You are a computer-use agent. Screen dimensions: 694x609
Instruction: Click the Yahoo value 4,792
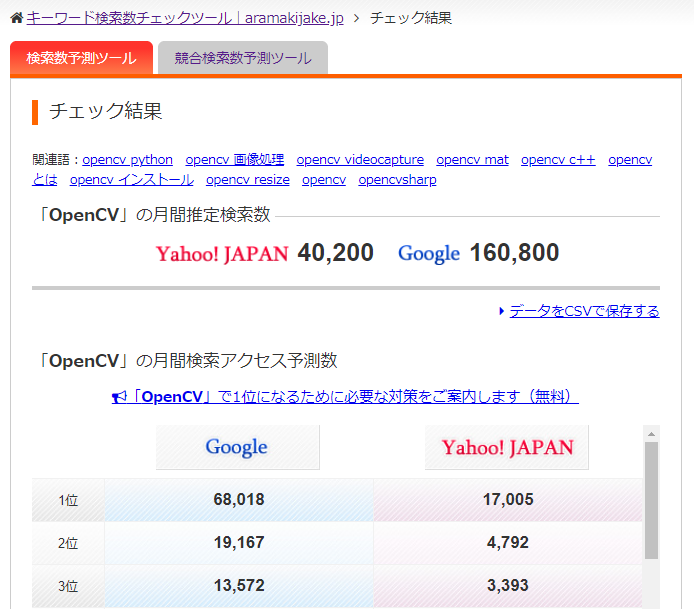(508, 543)
